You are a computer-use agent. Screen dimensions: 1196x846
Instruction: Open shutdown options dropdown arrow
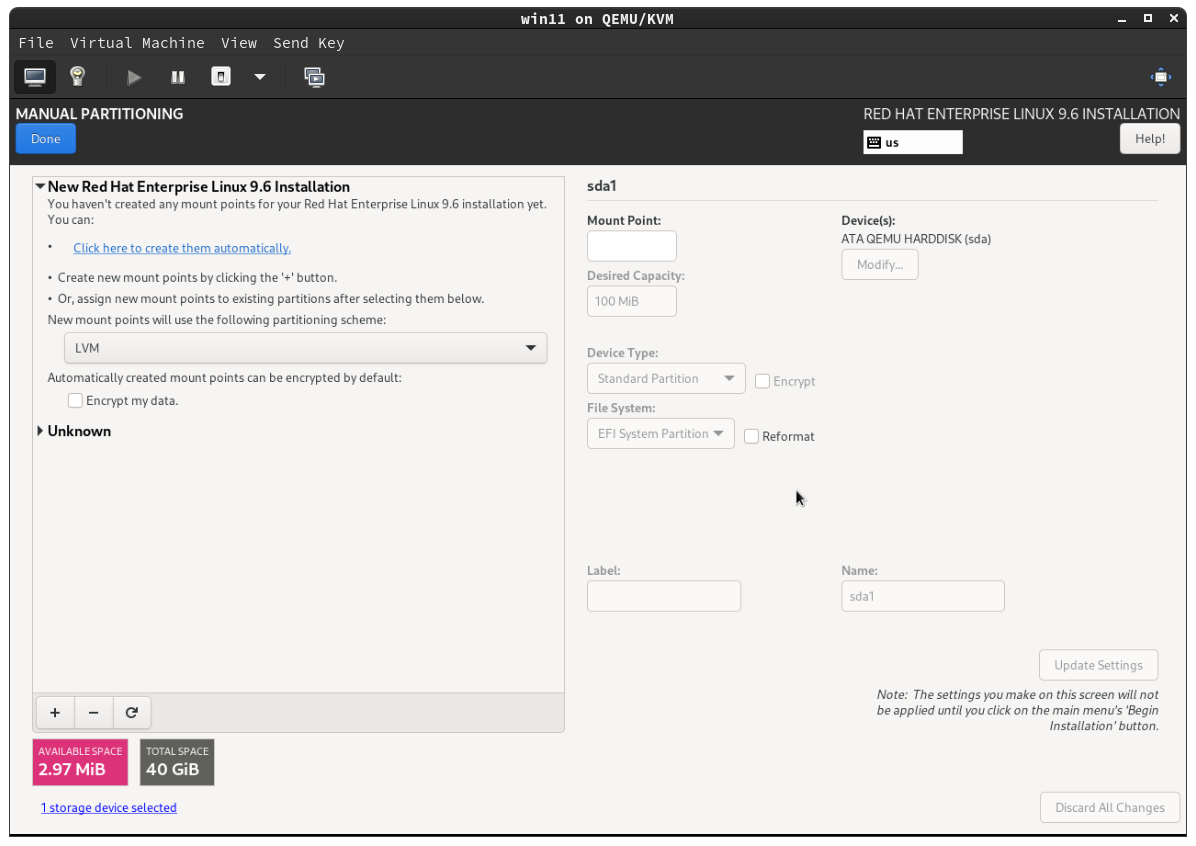coord(260,77)
